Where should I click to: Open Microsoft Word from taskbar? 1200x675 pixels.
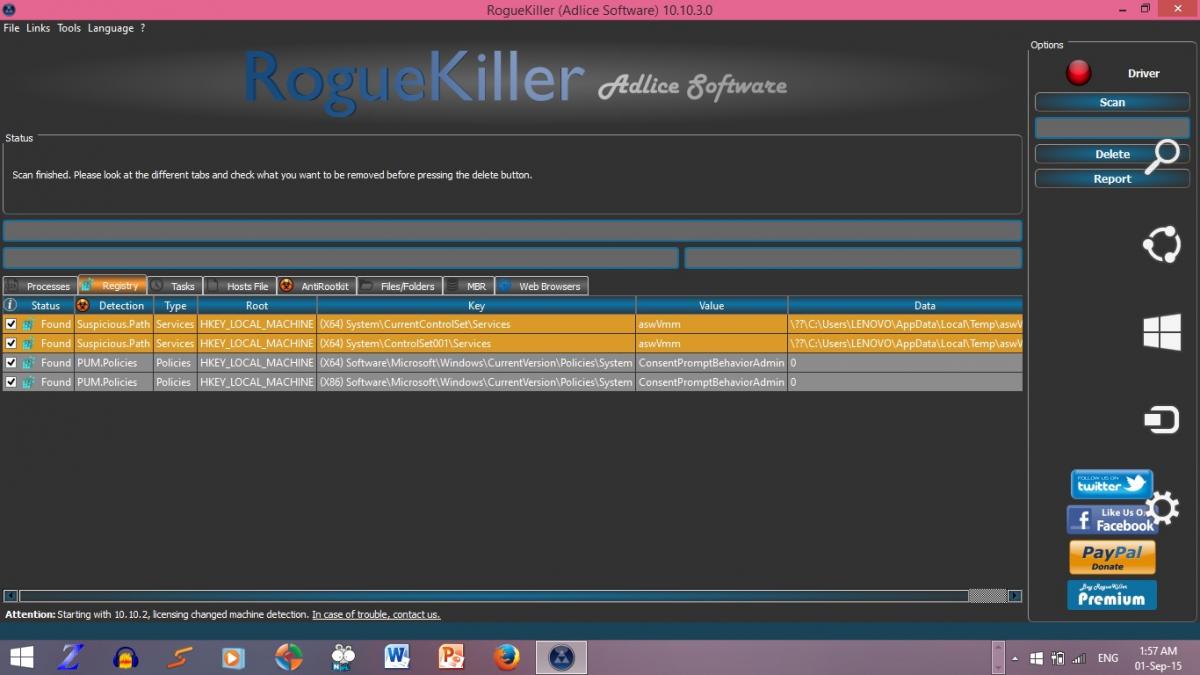click(x=397, y=657)
